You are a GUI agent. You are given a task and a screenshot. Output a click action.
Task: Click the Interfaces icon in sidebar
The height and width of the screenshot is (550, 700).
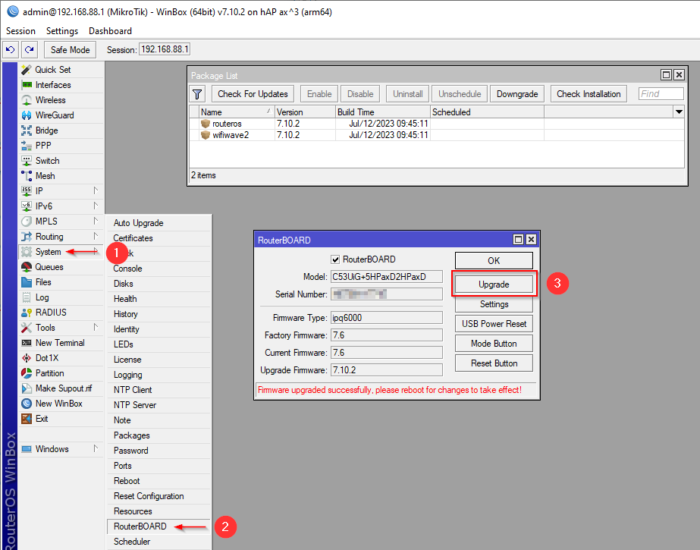[27, 85]
